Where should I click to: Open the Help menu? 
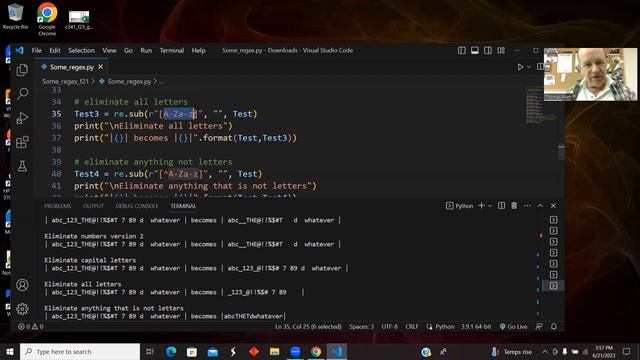(198, 50)
